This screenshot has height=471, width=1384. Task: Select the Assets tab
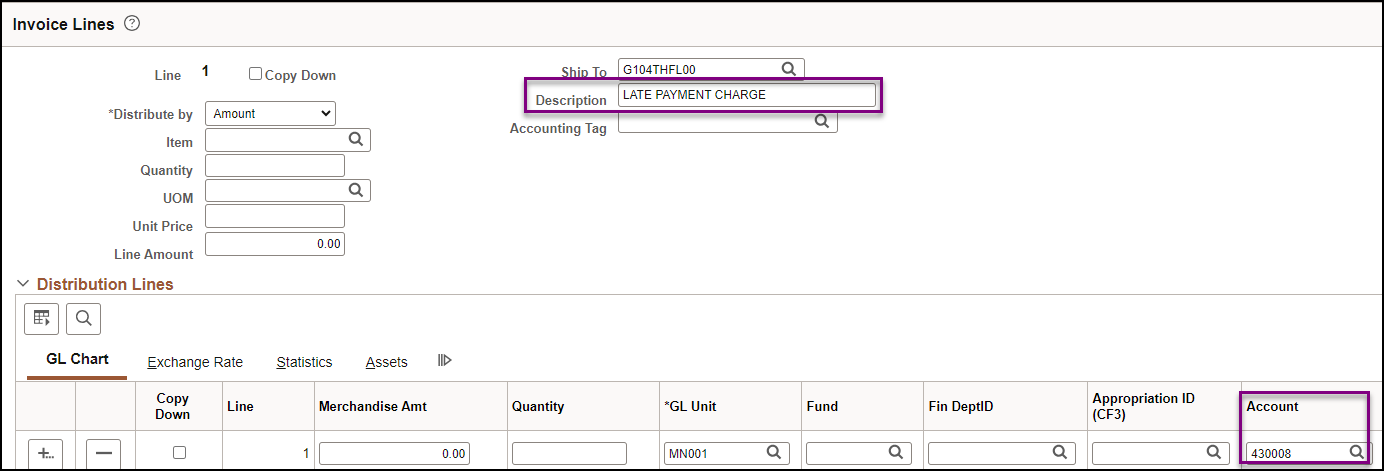click(386, 362)
